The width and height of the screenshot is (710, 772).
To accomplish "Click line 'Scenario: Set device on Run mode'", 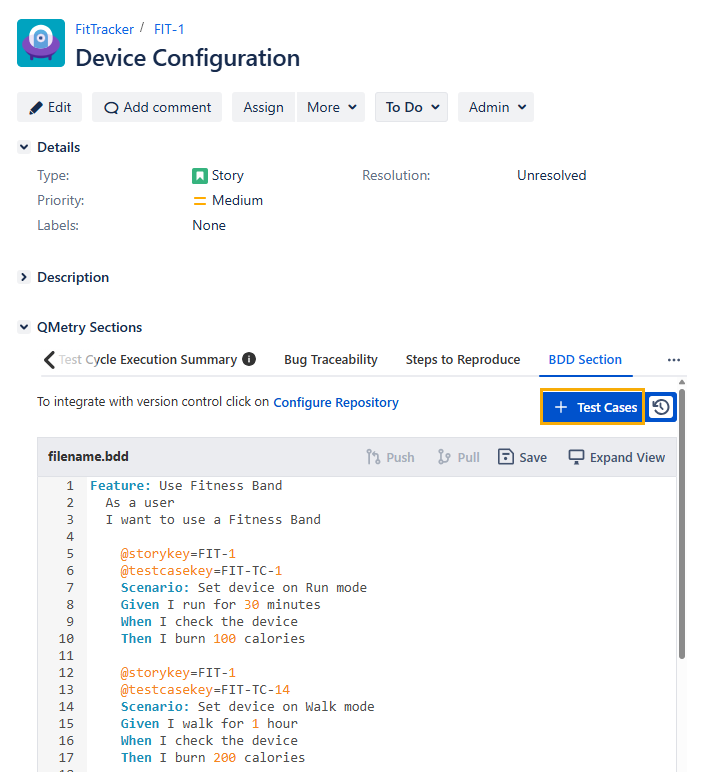I will (x=244, y=588).
